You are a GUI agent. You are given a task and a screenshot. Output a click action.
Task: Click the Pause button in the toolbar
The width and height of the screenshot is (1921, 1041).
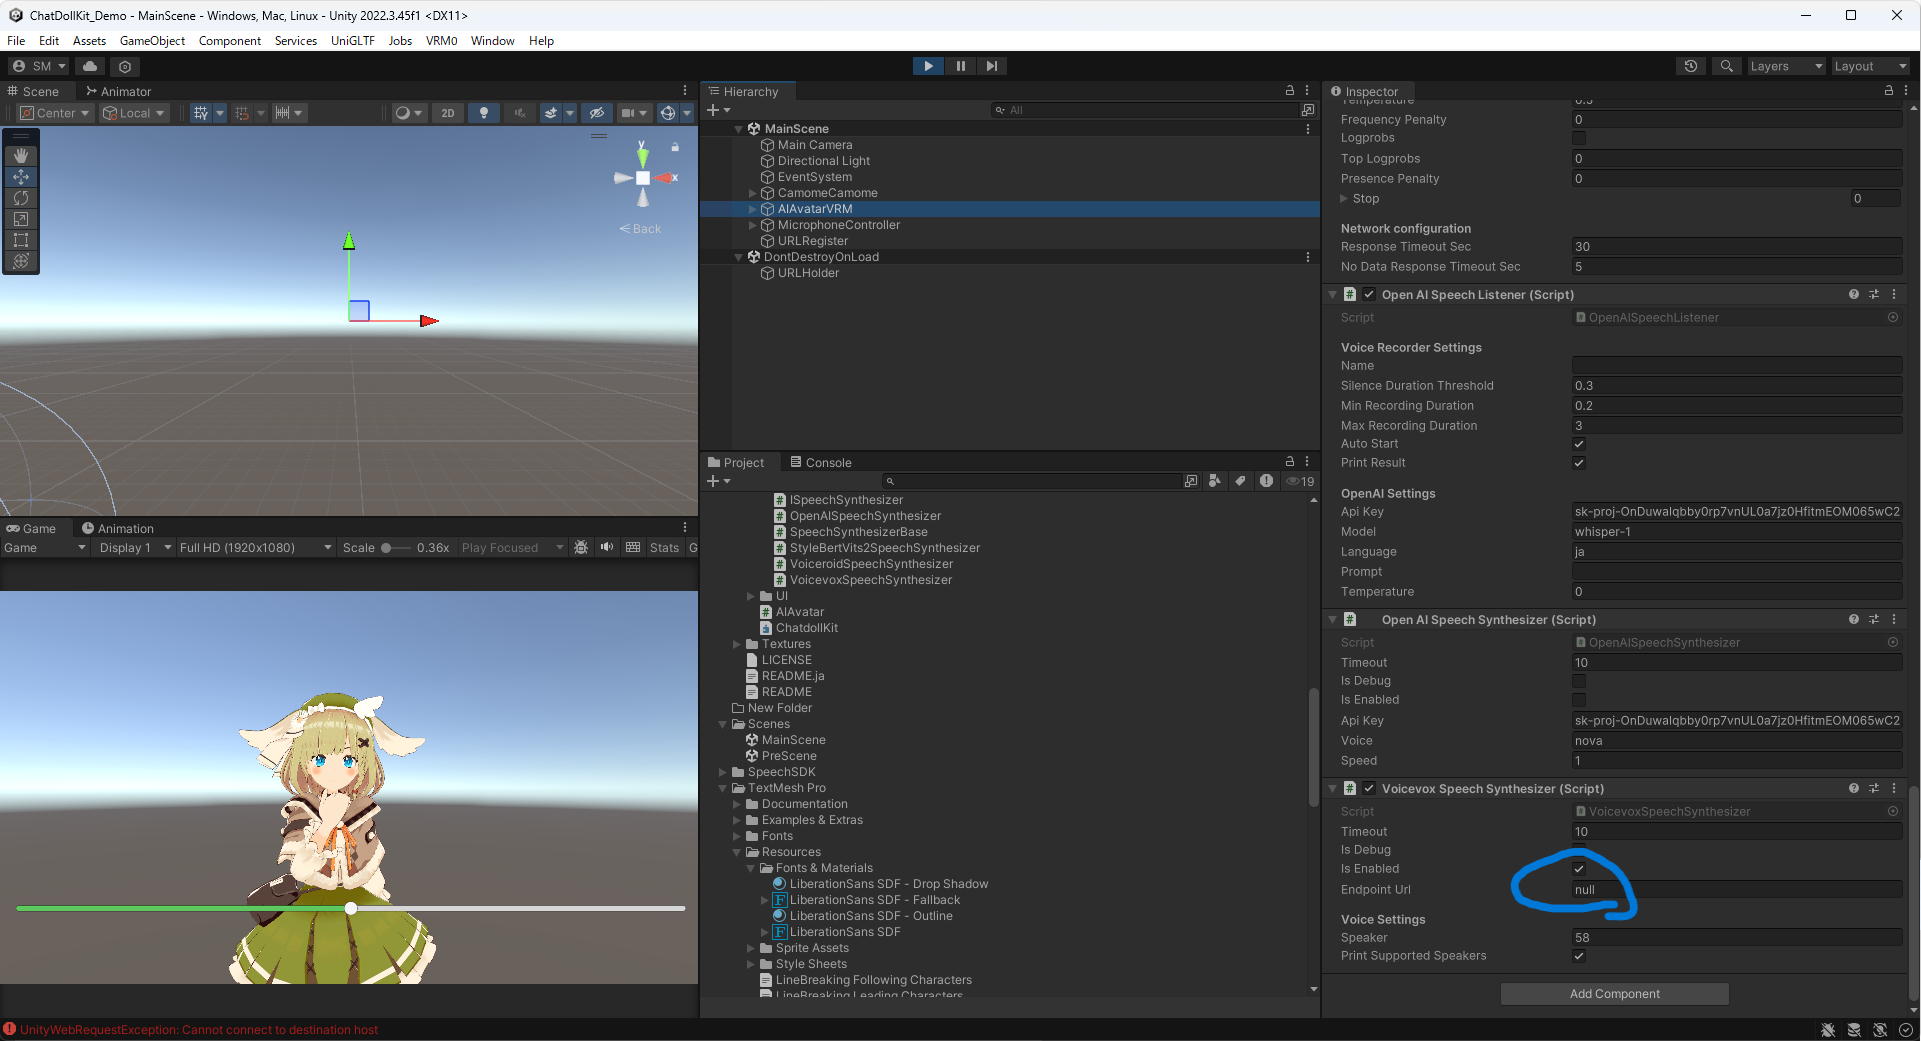tap(960, 66)
